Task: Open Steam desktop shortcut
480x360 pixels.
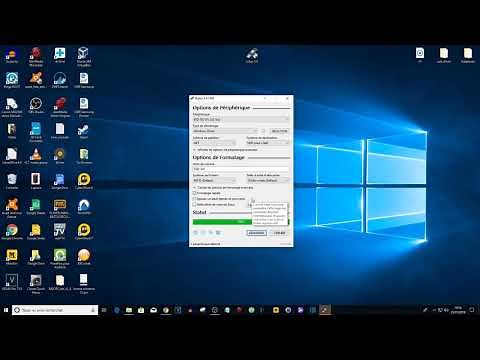Action: (84, 131)
